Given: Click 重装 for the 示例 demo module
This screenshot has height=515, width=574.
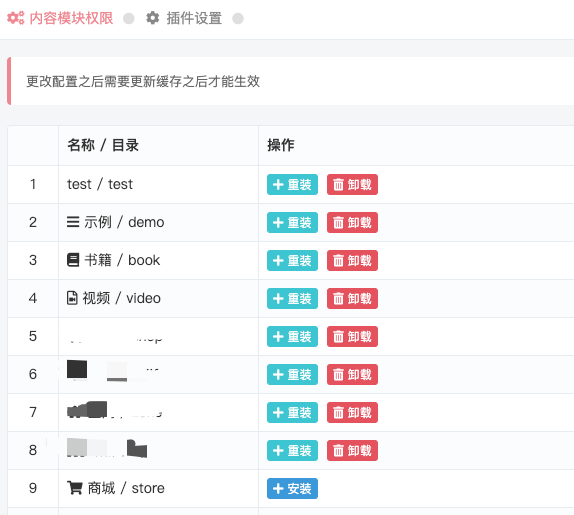Looking at the screenshot, I should coord(292,223).
